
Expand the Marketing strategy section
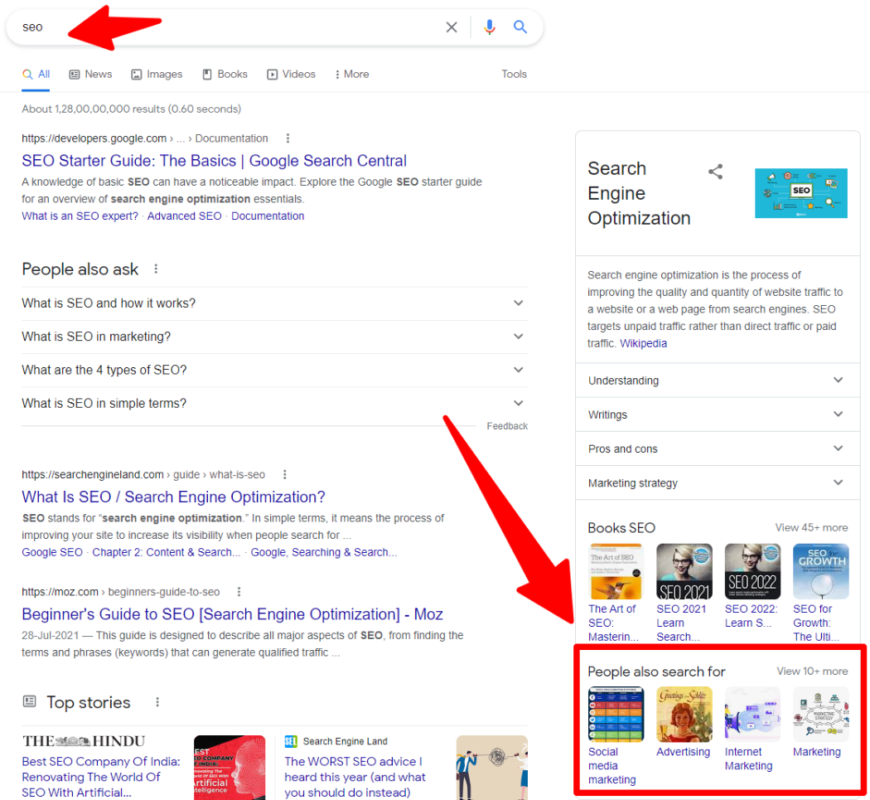pos(717,483)
